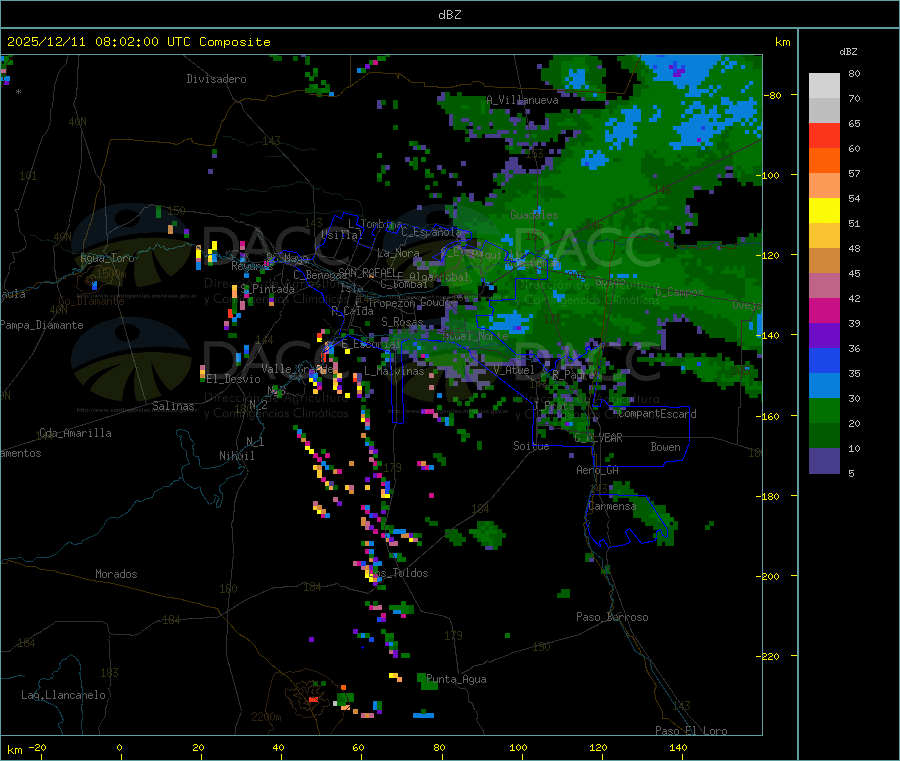This screenshot has height=761, width=900.
Task: Pick the 5 dBZ dark purple legend swatch
Action: click(824, 461)
